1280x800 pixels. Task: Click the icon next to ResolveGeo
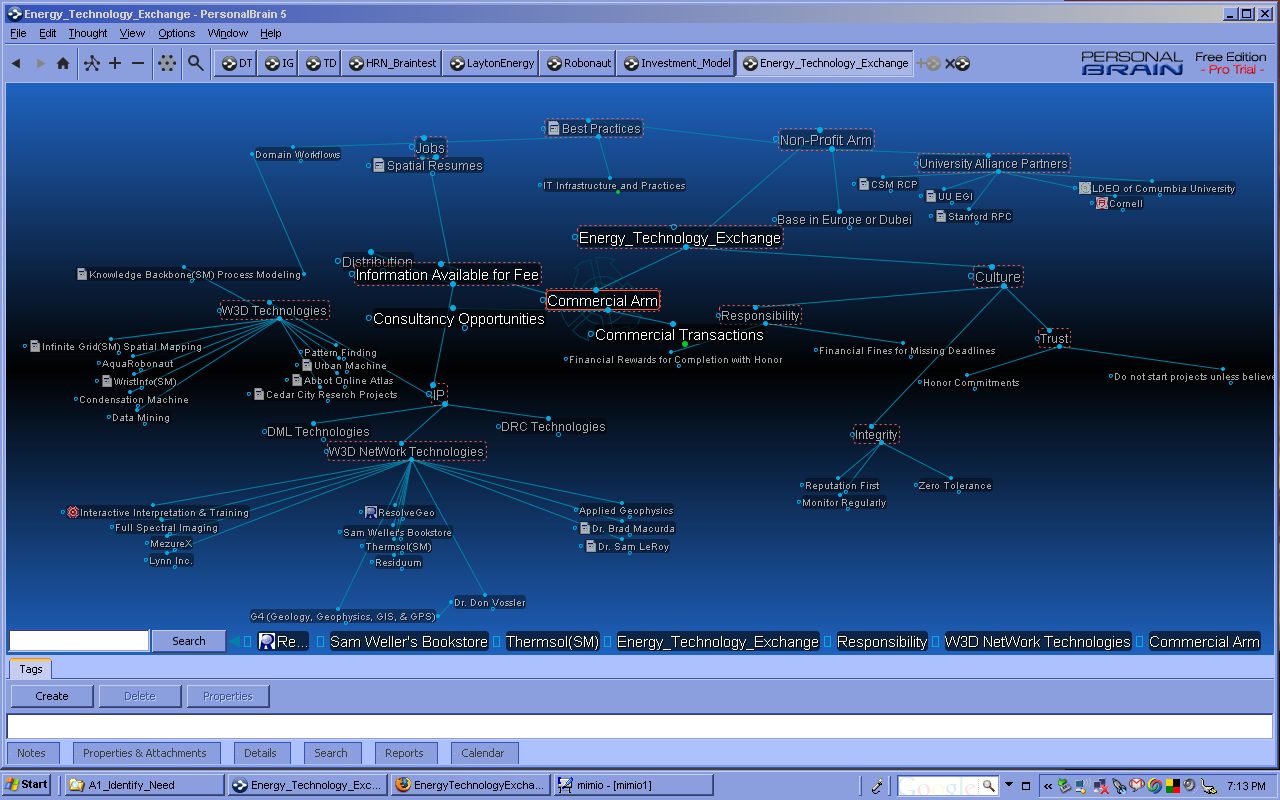(371, 512)
